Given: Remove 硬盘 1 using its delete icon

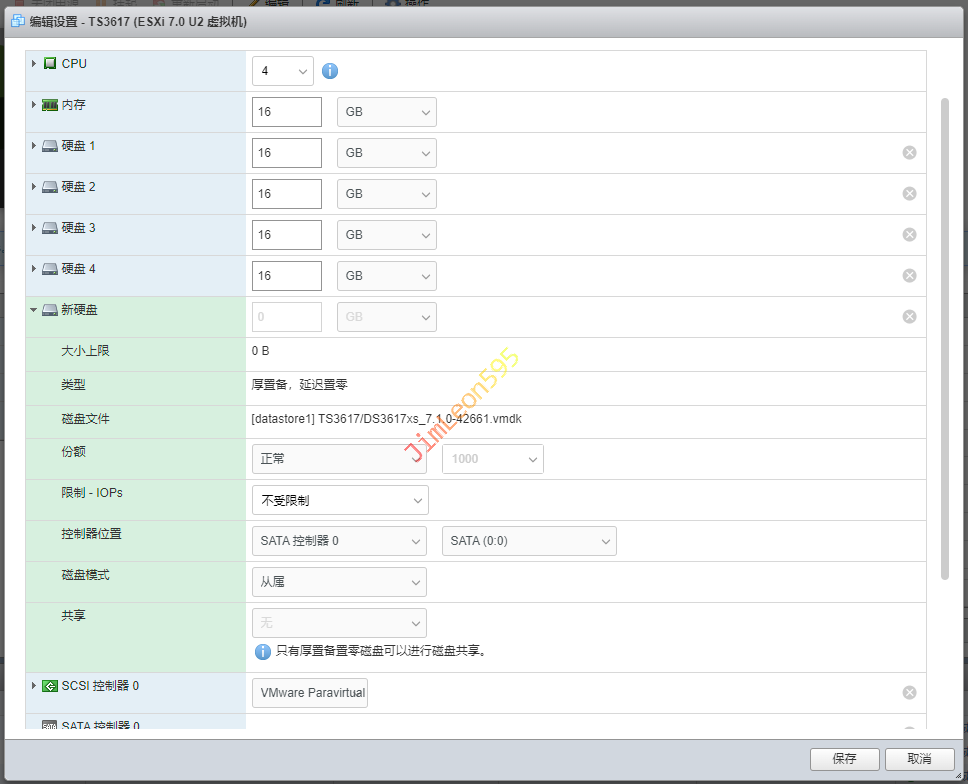Looking at the screenshot, I should (909, 153).
